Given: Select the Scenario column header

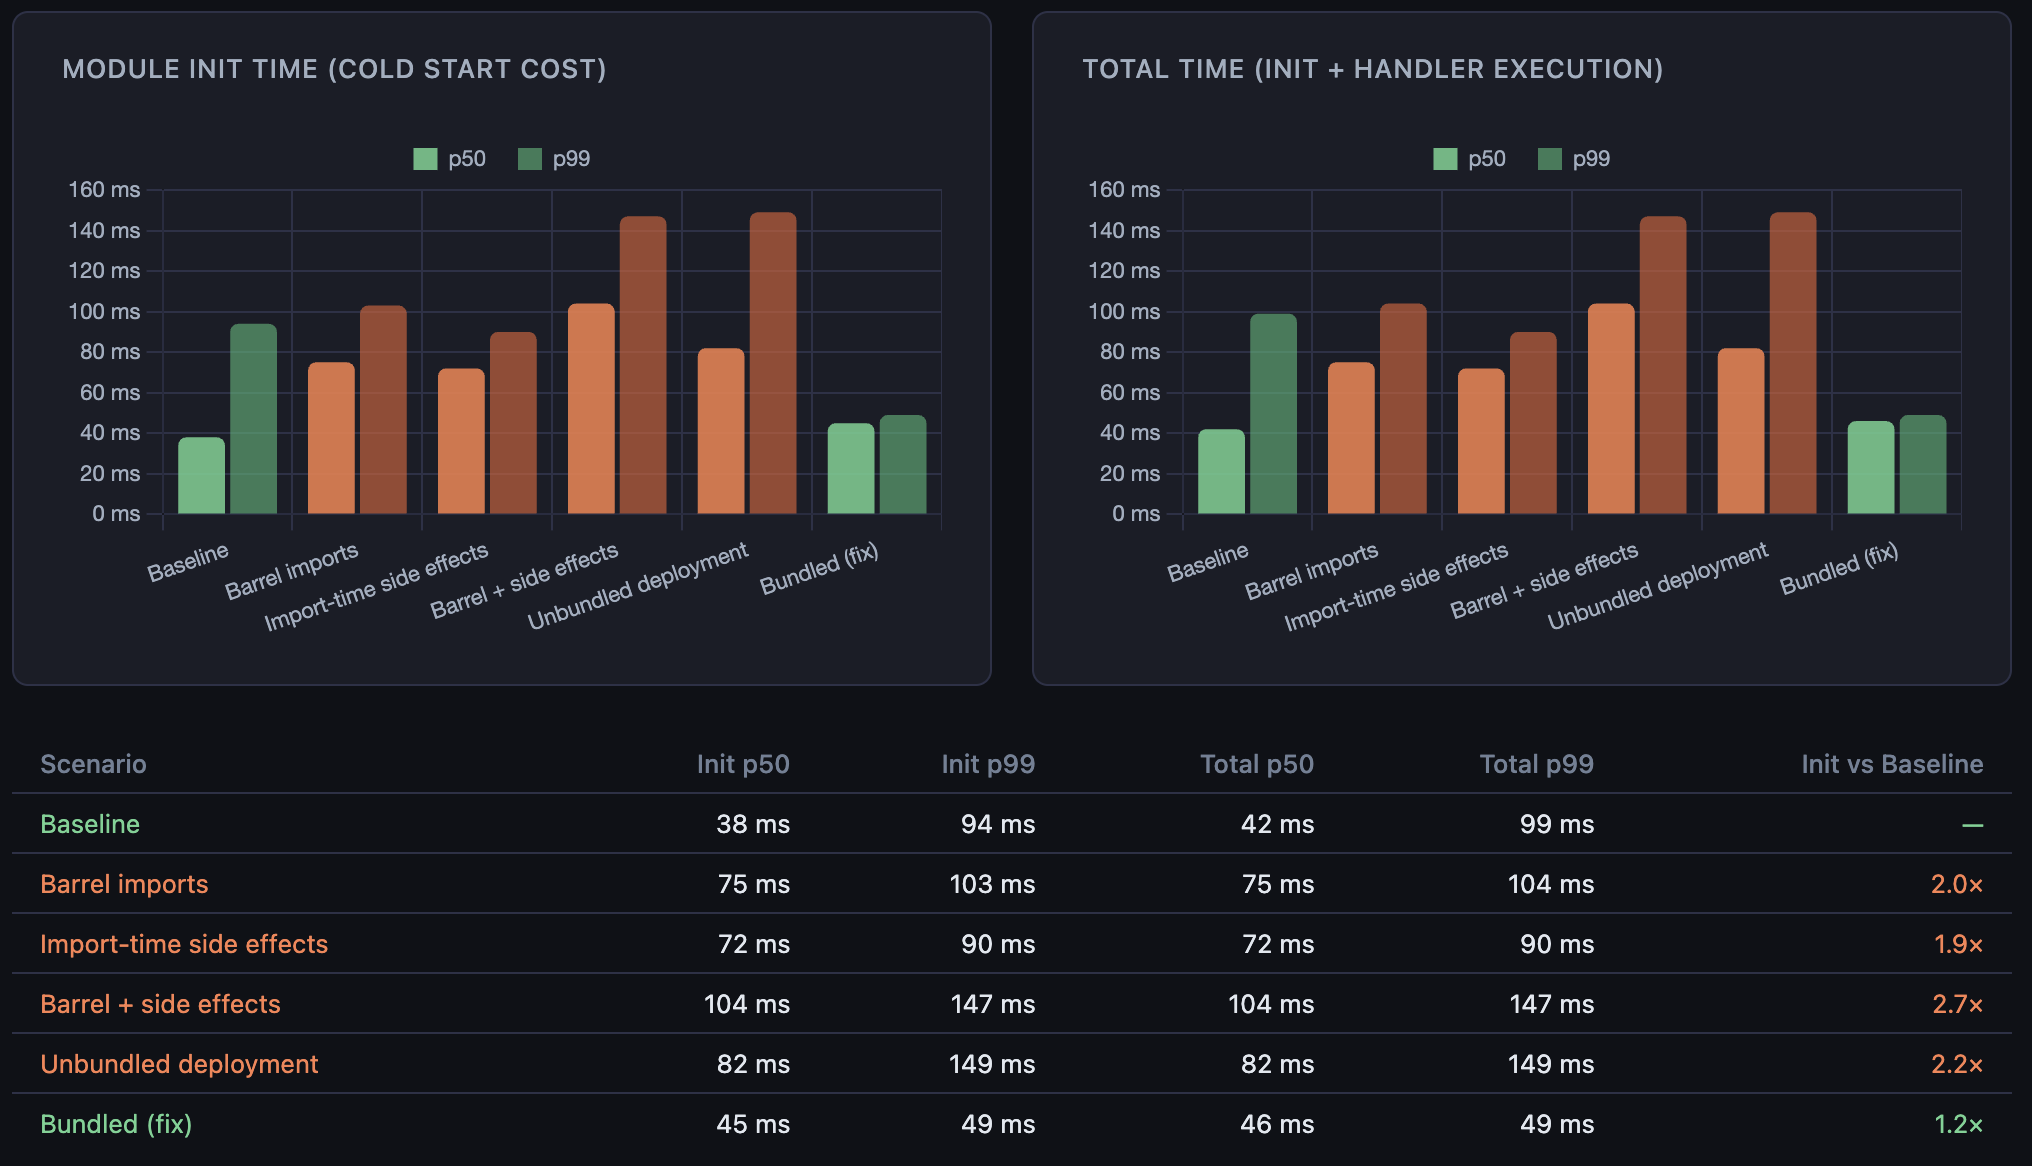Looking at the screenshot, I should pos(93,764).
